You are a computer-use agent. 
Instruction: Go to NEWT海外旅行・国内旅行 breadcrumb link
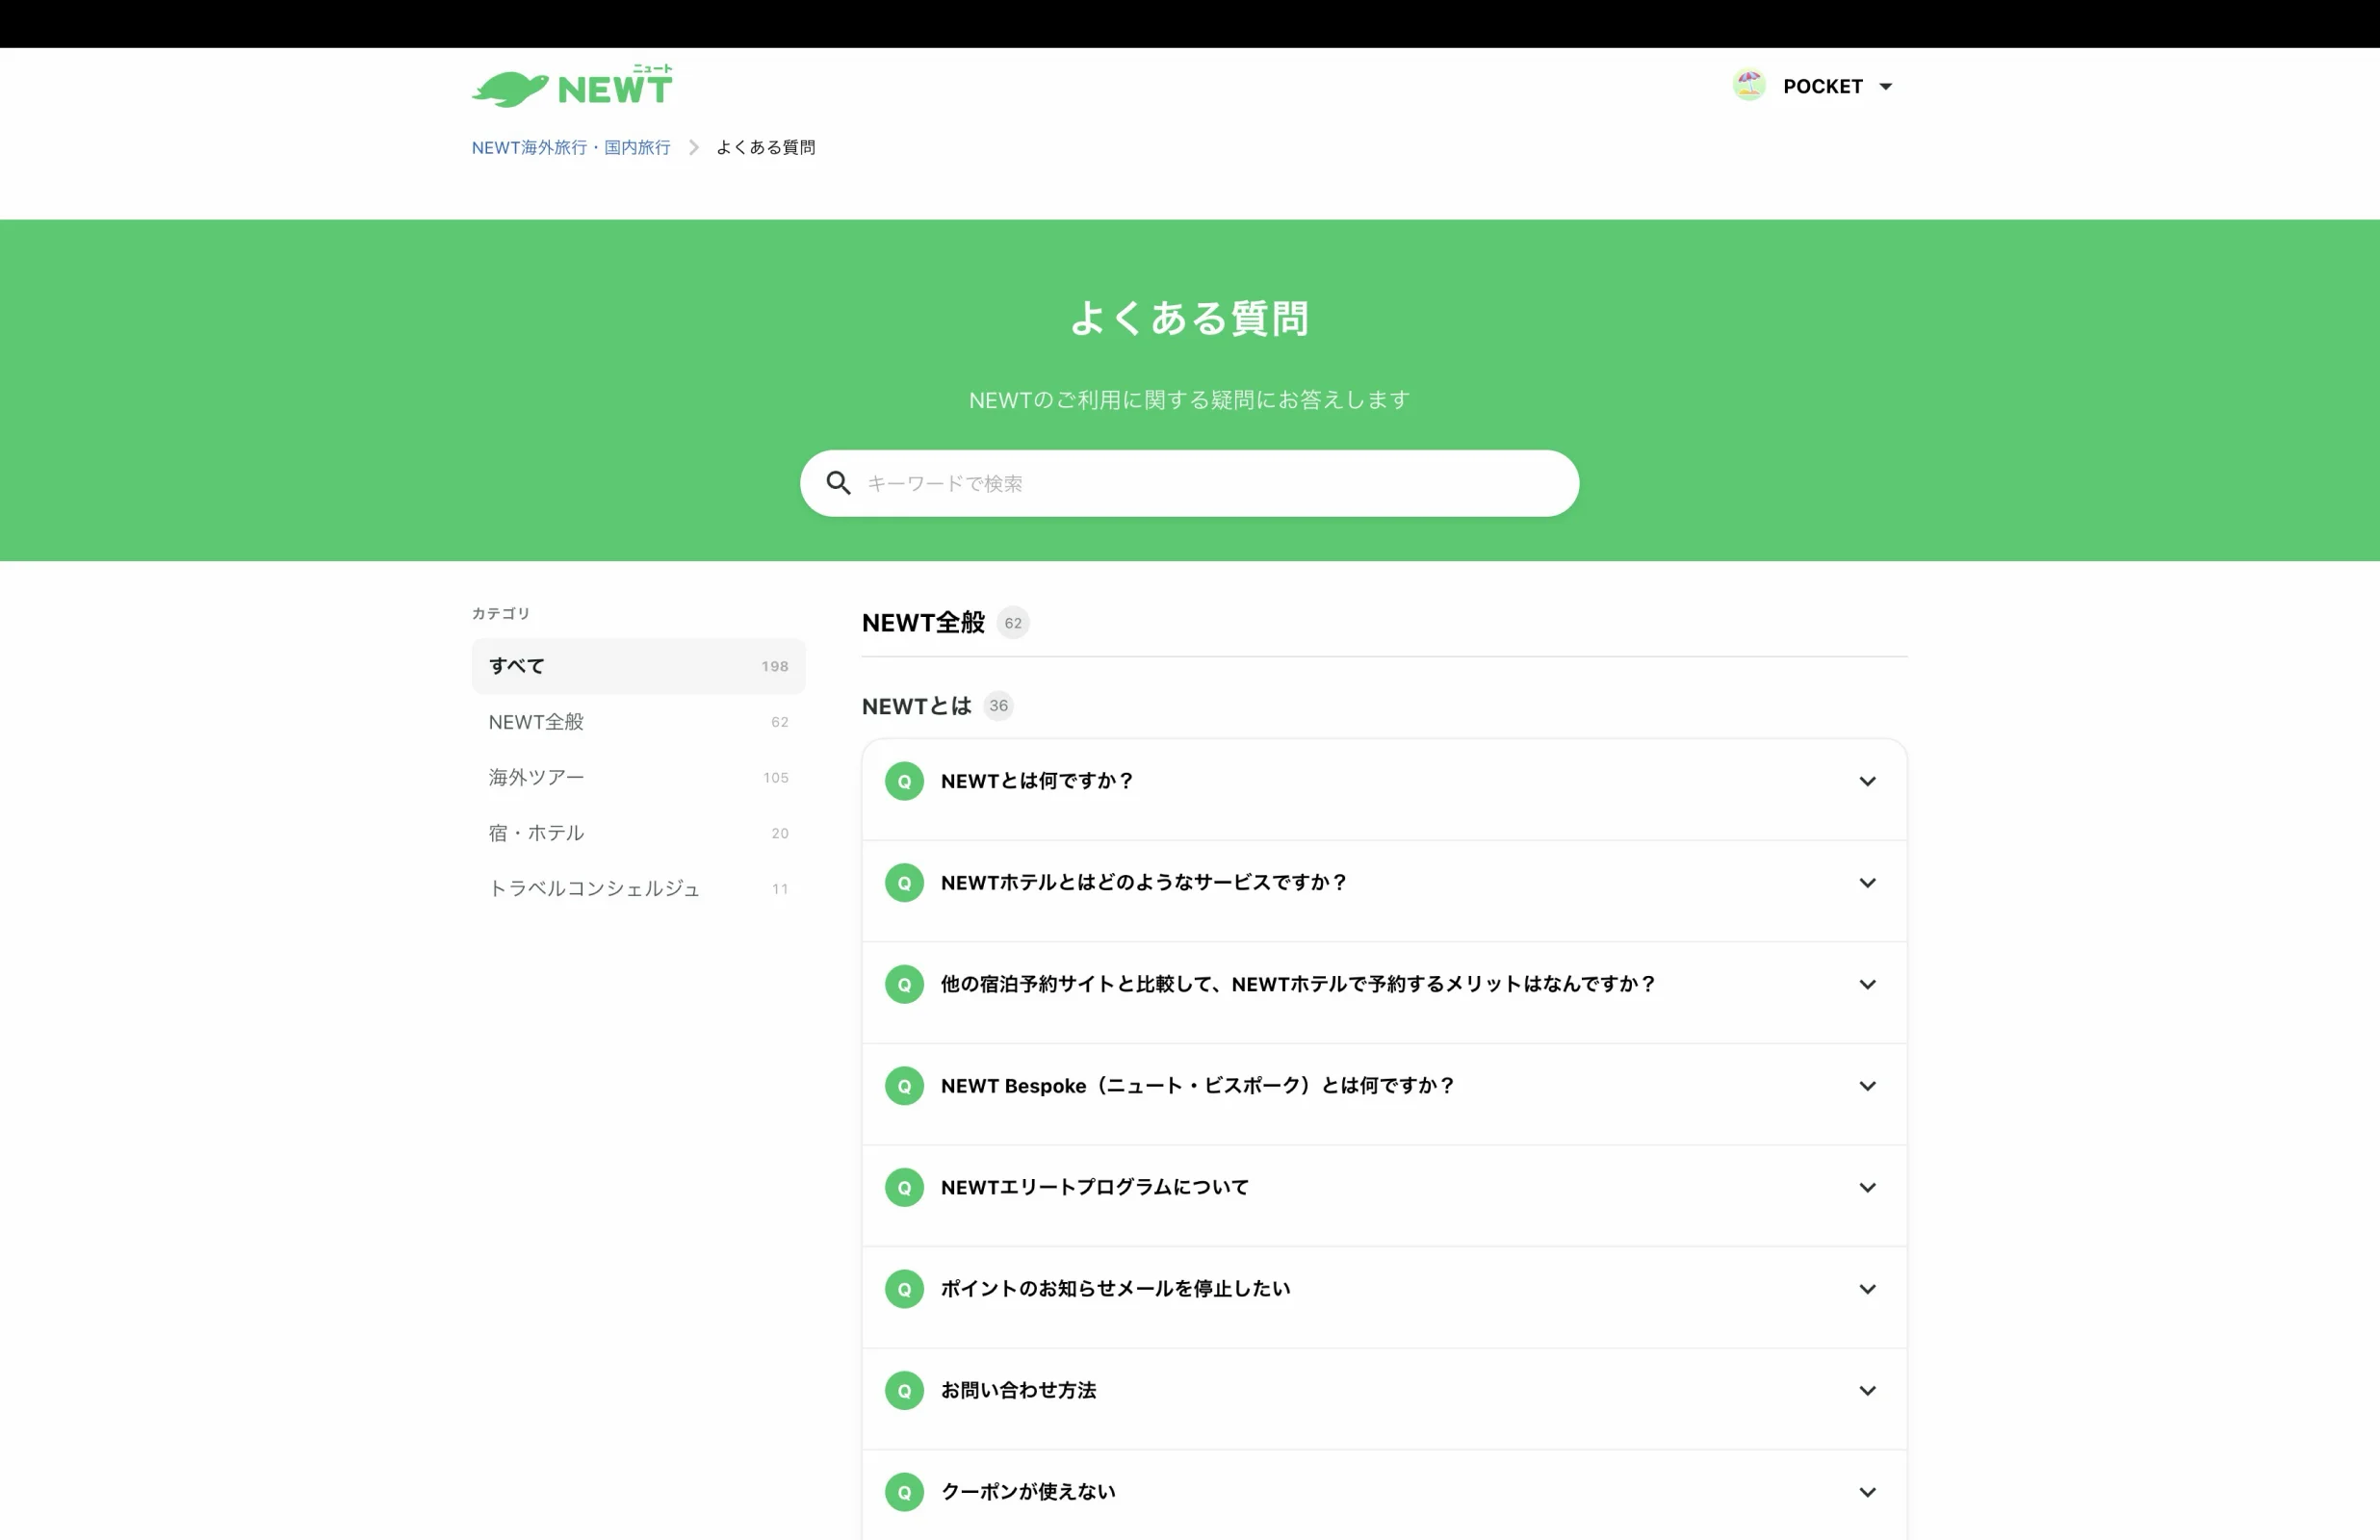(x=571, y=148)
